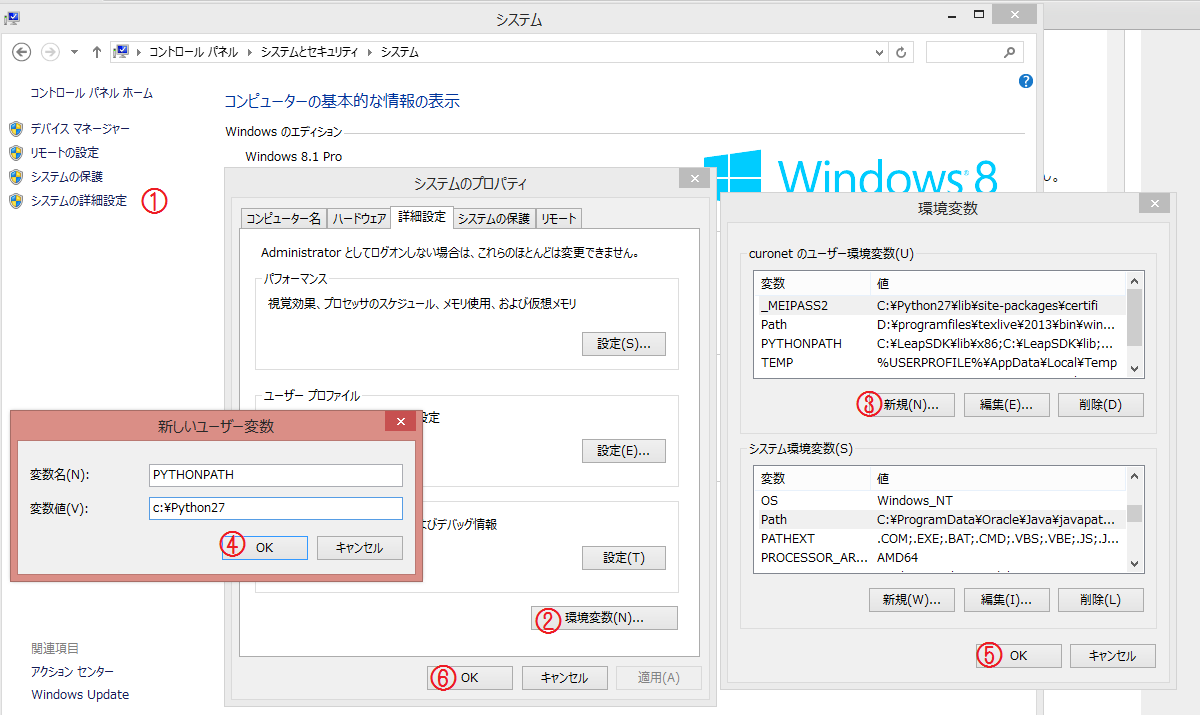The image size is (1200, 715).
Task: Select system Path variable with Oracle Java value
Action: tap(940, 519)
